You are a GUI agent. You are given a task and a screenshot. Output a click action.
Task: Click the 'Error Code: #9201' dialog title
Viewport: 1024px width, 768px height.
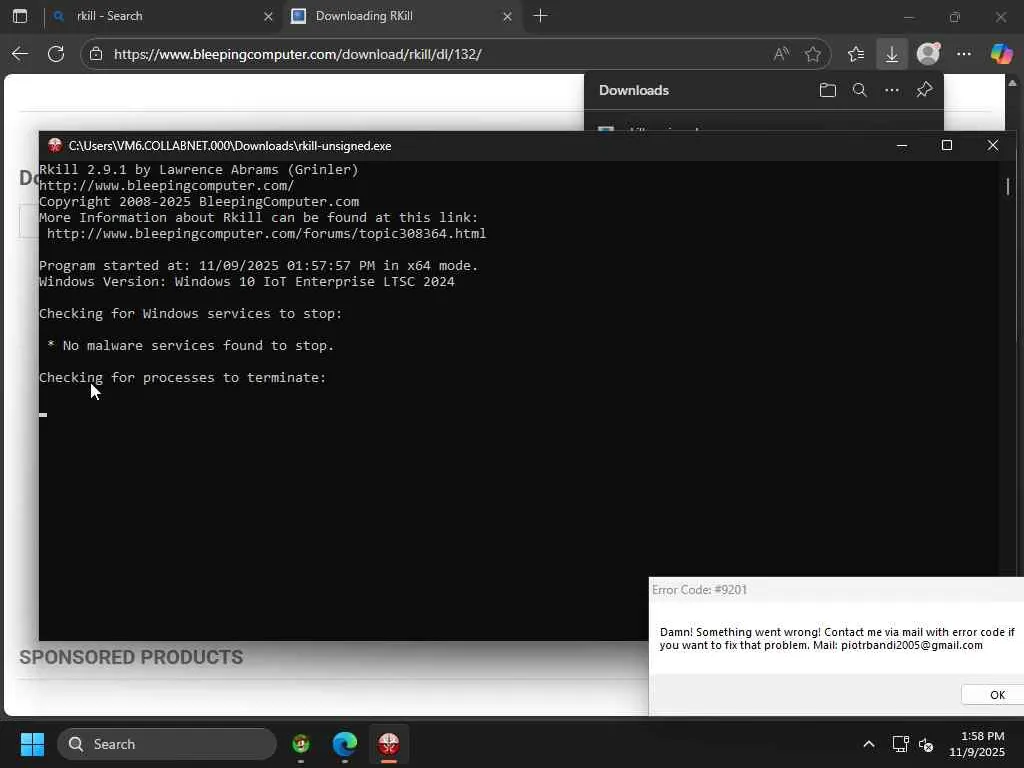(699, 590)
